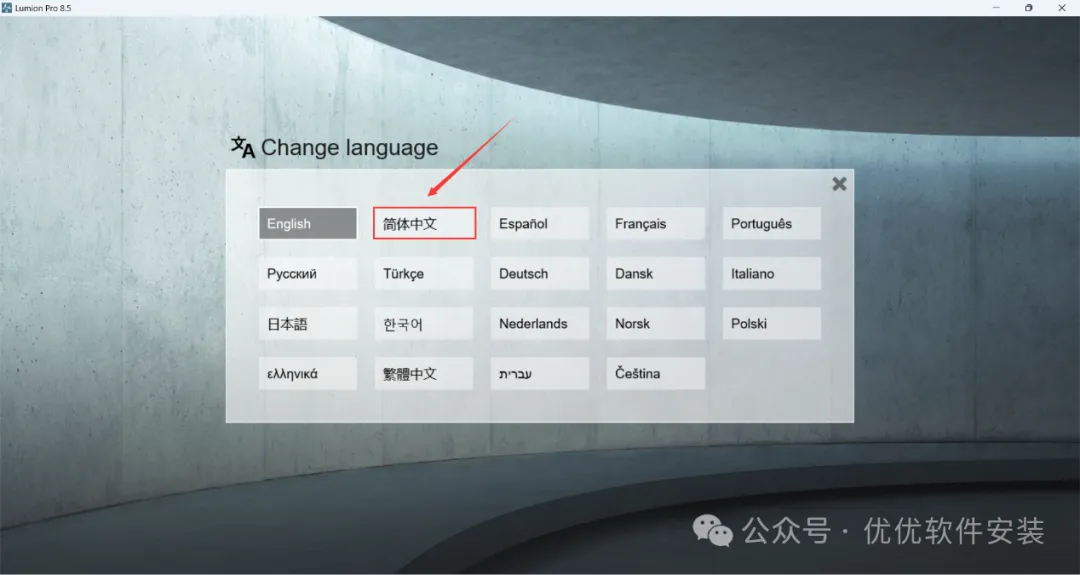Select 日本語 language option
Image resolution: width=1080 pixels, height=575 pixels.
click(x=308, y=324)
